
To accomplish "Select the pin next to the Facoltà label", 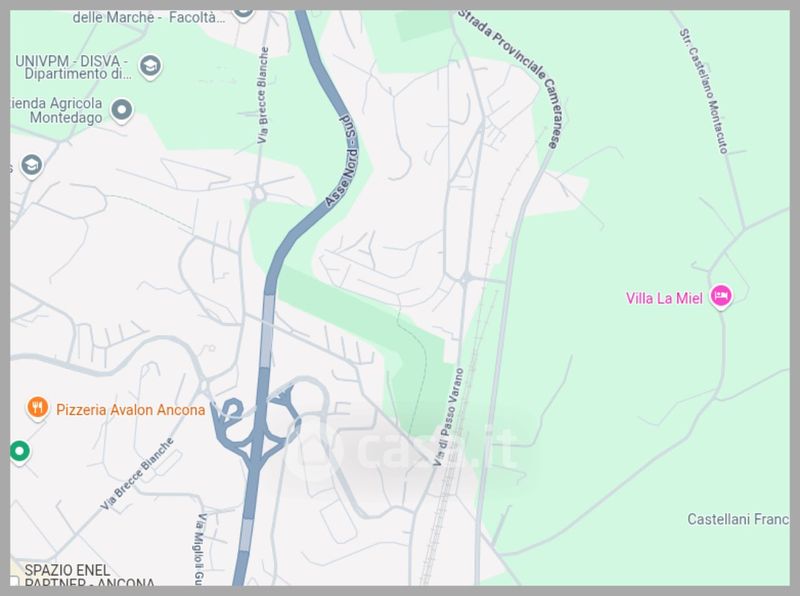I will (x=243, y=14).
